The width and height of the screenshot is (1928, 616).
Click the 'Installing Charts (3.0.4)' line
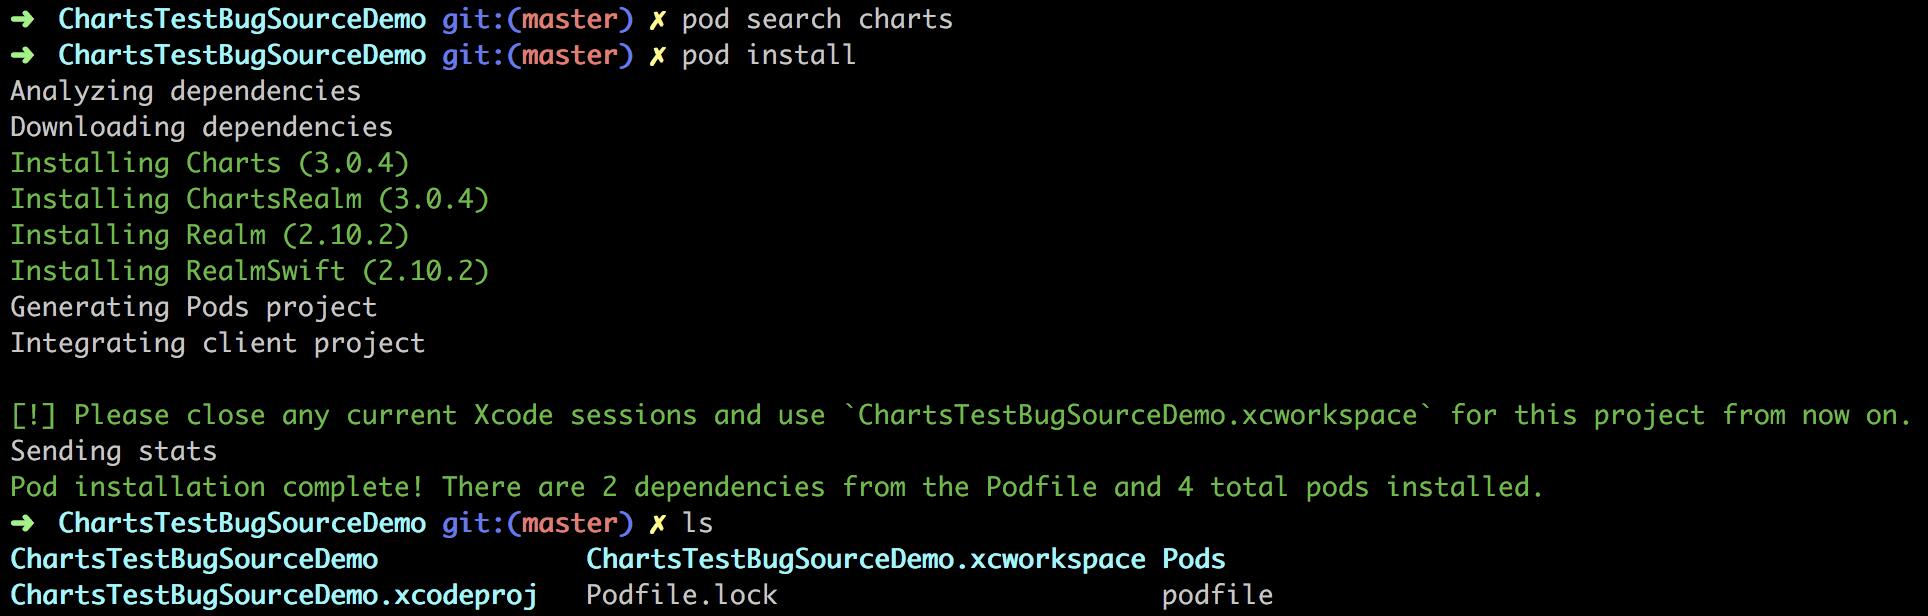[210, 163]
